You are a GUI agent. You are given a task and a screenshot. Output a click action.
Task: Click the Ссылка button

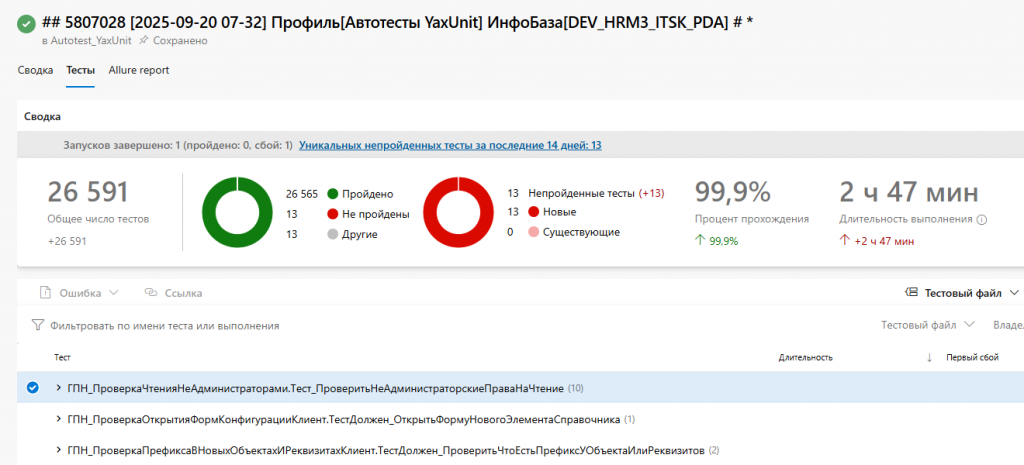173,293
